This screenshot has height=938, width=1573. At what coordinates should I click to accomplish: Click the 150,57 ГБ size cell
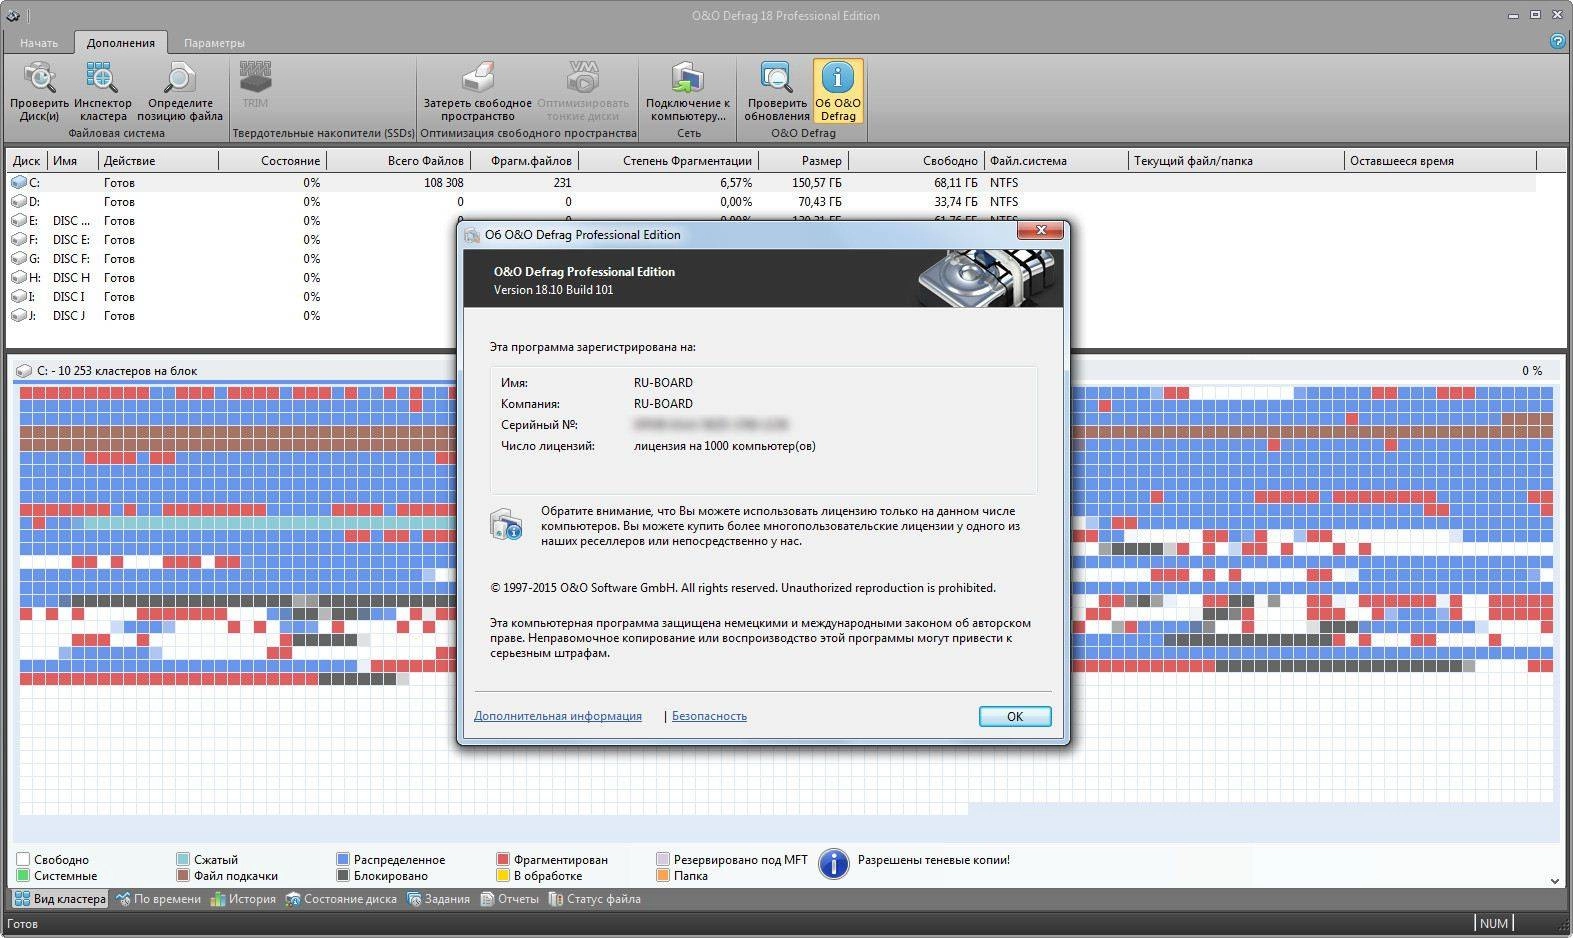(816, 183)
